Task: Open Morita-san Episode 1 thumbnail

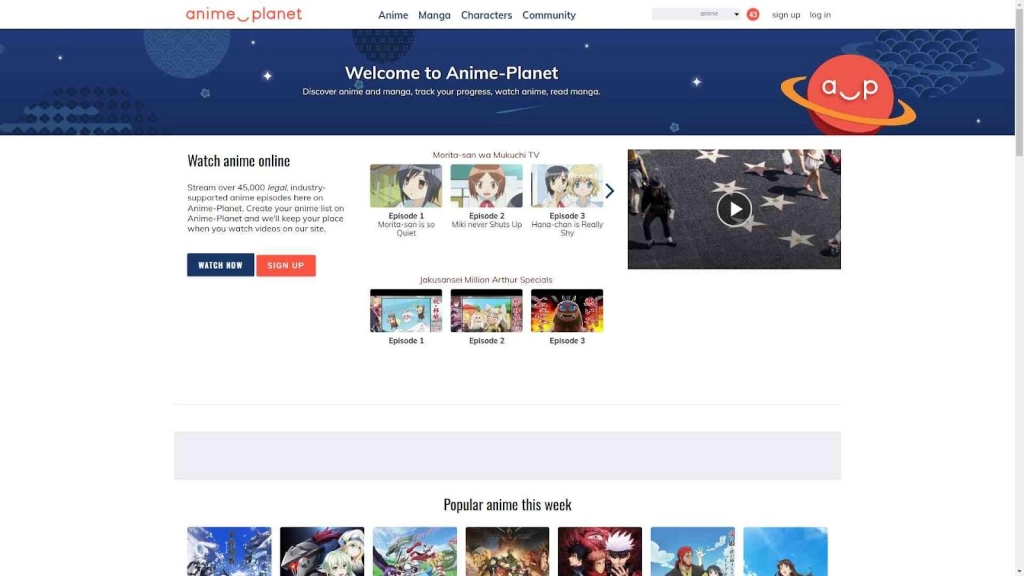Action: (x=406, y=186)
